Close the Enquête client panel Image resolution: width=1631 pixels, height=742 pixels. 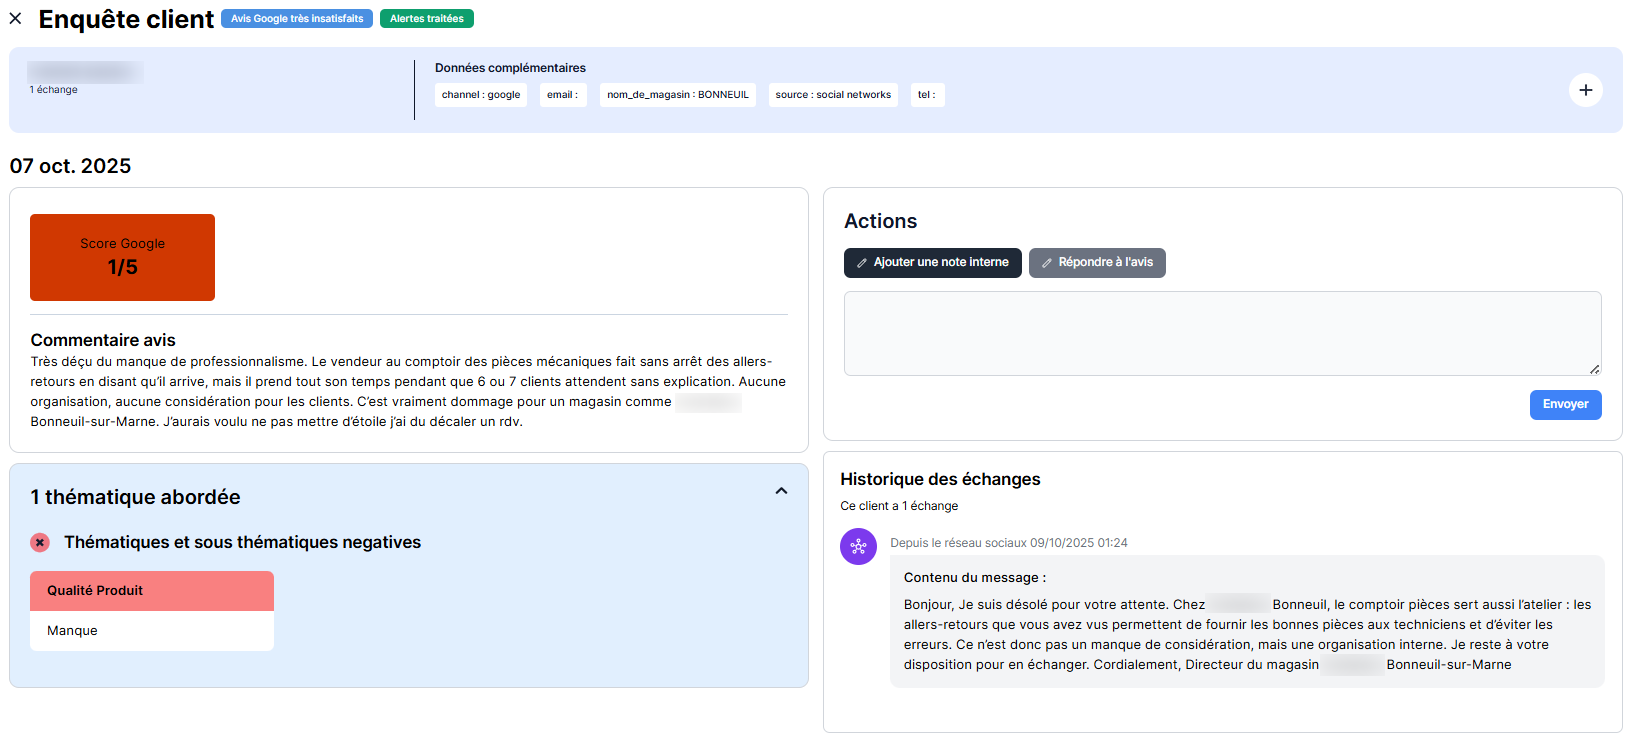[x=16, y=19]
